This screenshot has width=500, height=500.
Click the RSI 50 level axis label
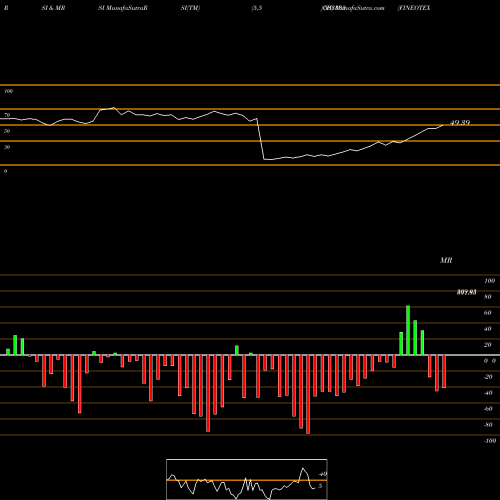click(x=7, y=131)
